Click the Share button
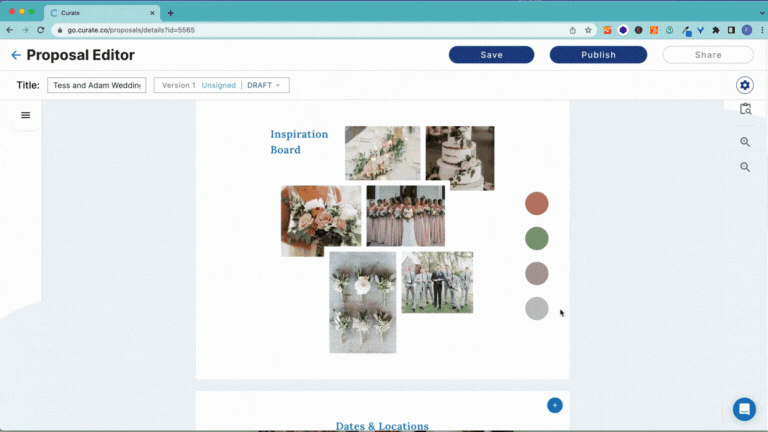Screen dimensions: 768x432 click(x=708, y=55)
